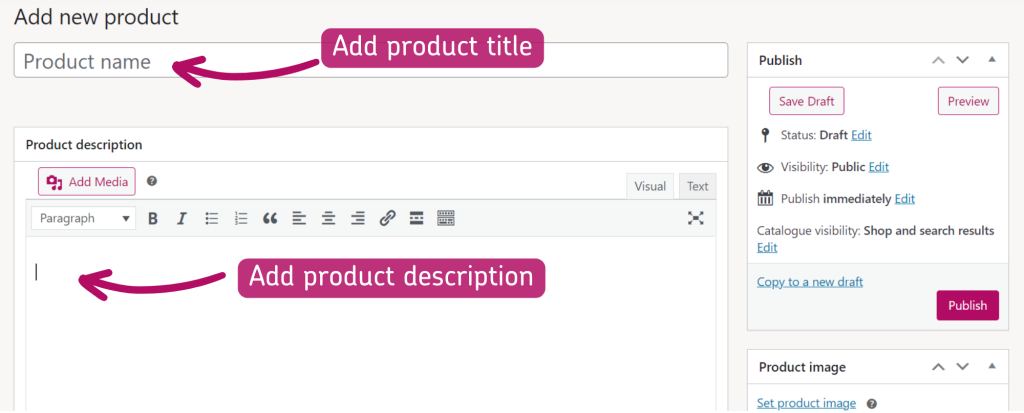Insert Read More tag
Viewport: 1024px width, 413px height.
[416, 218]
